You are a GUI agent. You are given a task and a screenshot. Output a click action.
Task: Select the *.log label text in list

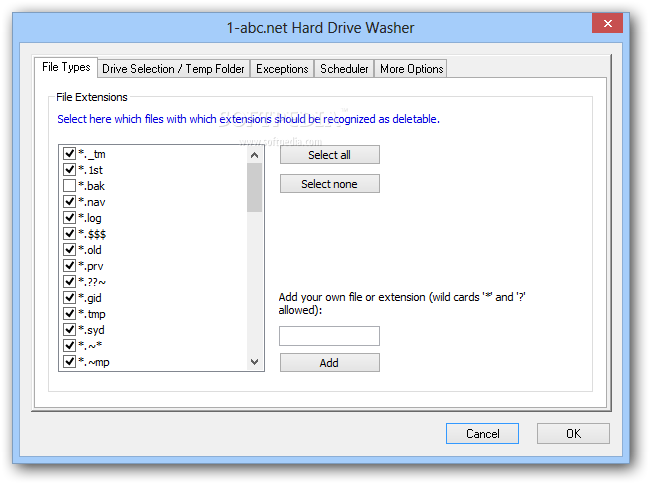90,218
